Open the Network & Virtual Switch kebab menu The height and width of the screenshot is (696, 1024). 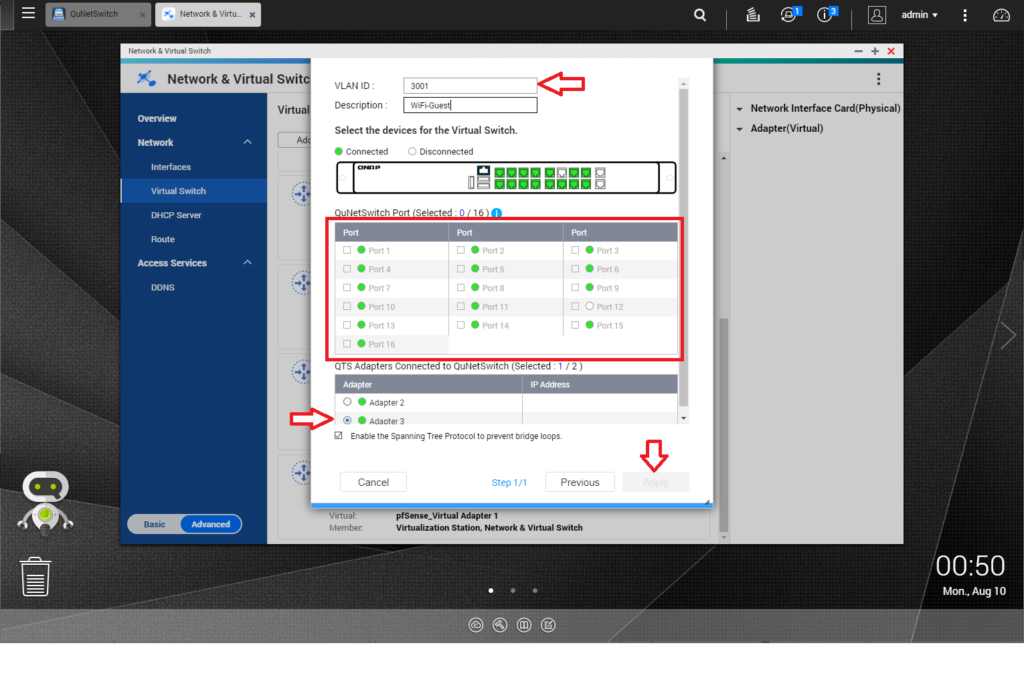[878, 79]
